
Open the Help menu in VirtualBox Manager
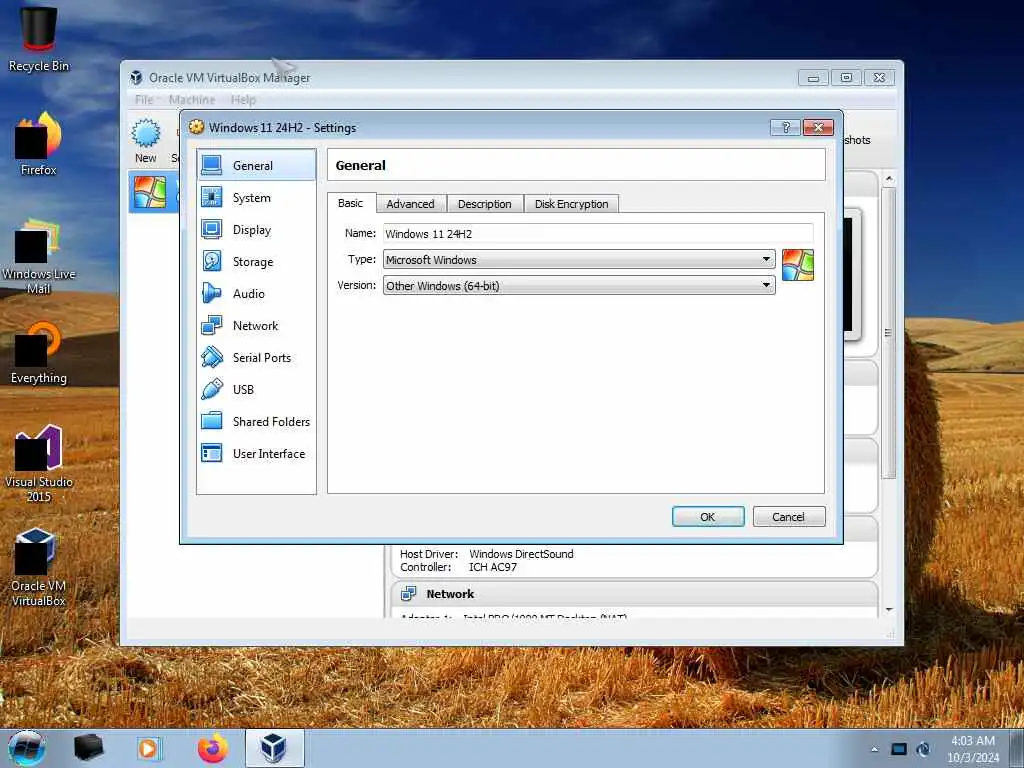pyautogui.click(x=243, y=99)
